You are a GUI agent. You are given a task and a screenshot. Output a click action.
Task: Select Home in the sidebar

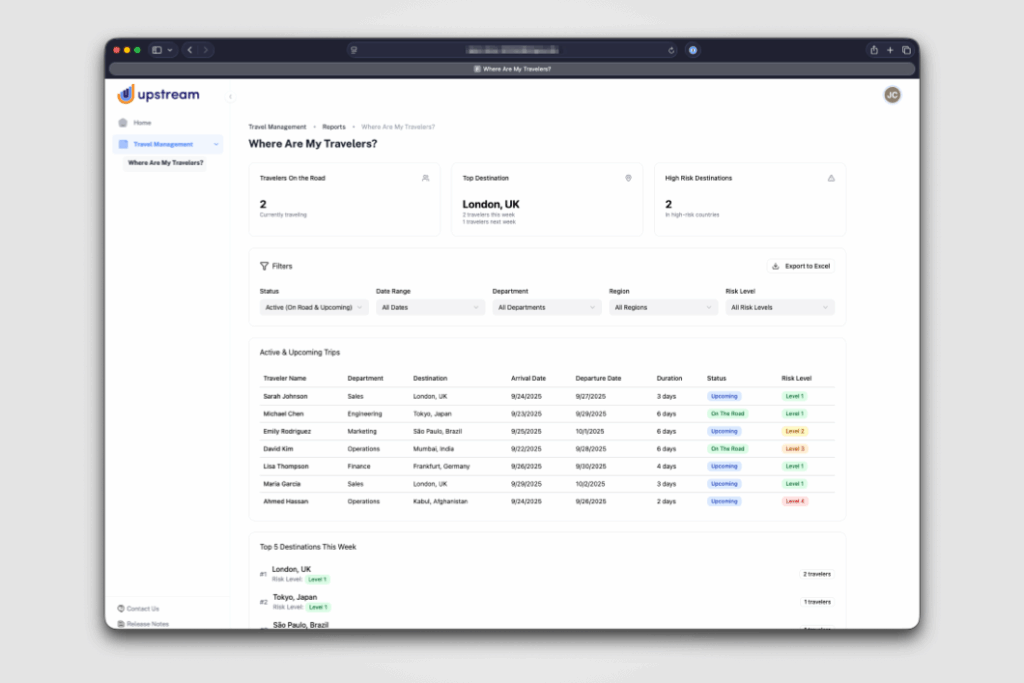[142, 123]
